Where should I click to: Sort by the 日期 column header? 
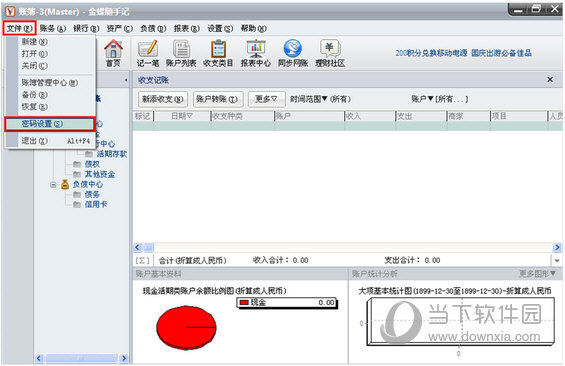[182, 116]
